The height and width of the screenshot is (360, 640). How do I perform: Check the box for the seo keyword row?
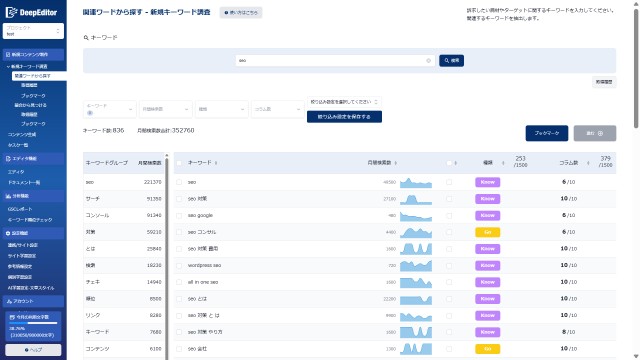[179, 182]
